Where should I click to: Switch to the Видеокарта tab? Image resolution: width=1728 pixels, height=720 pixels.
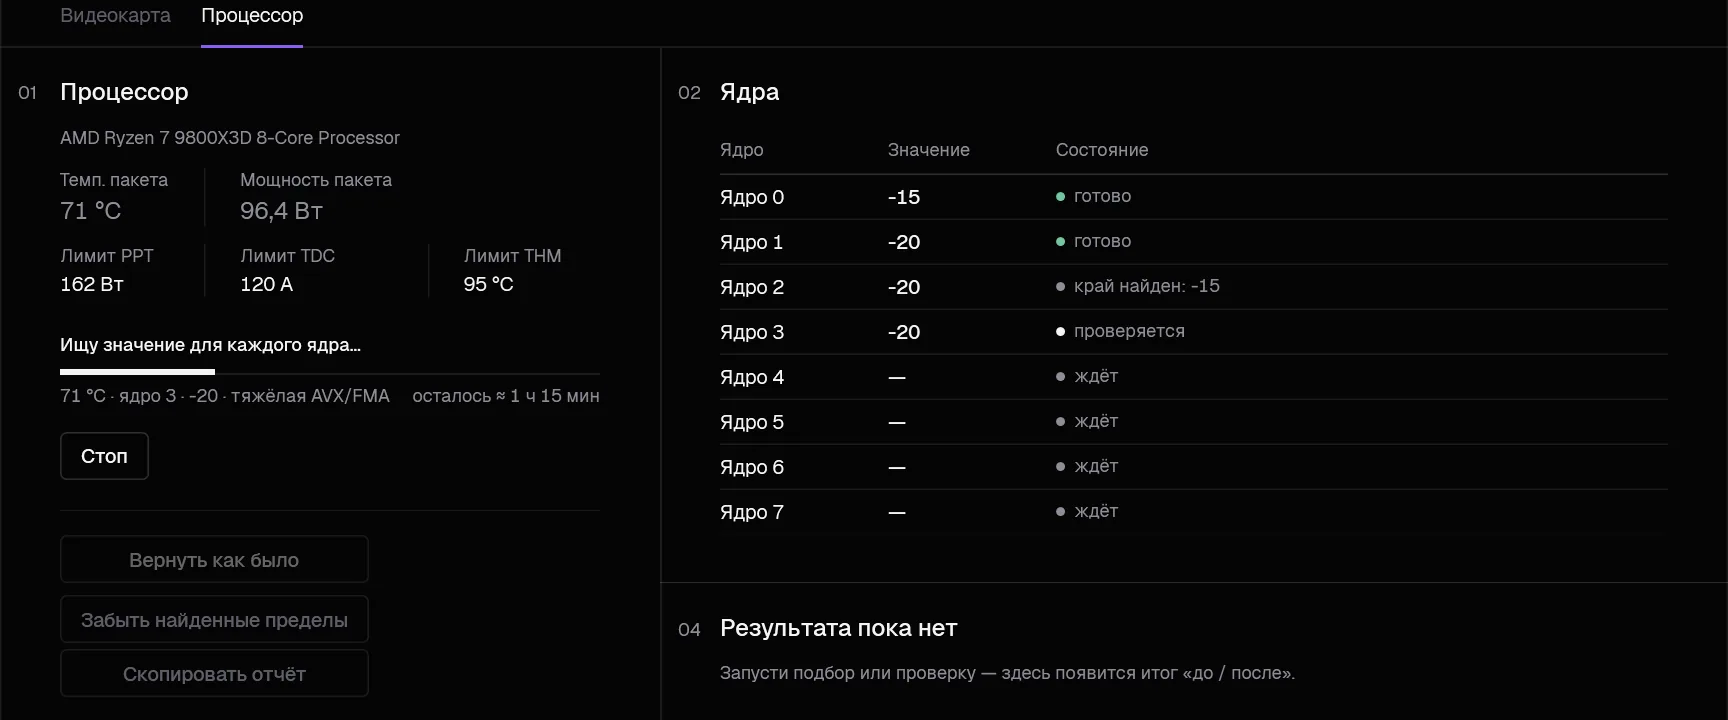coord(115,16)
